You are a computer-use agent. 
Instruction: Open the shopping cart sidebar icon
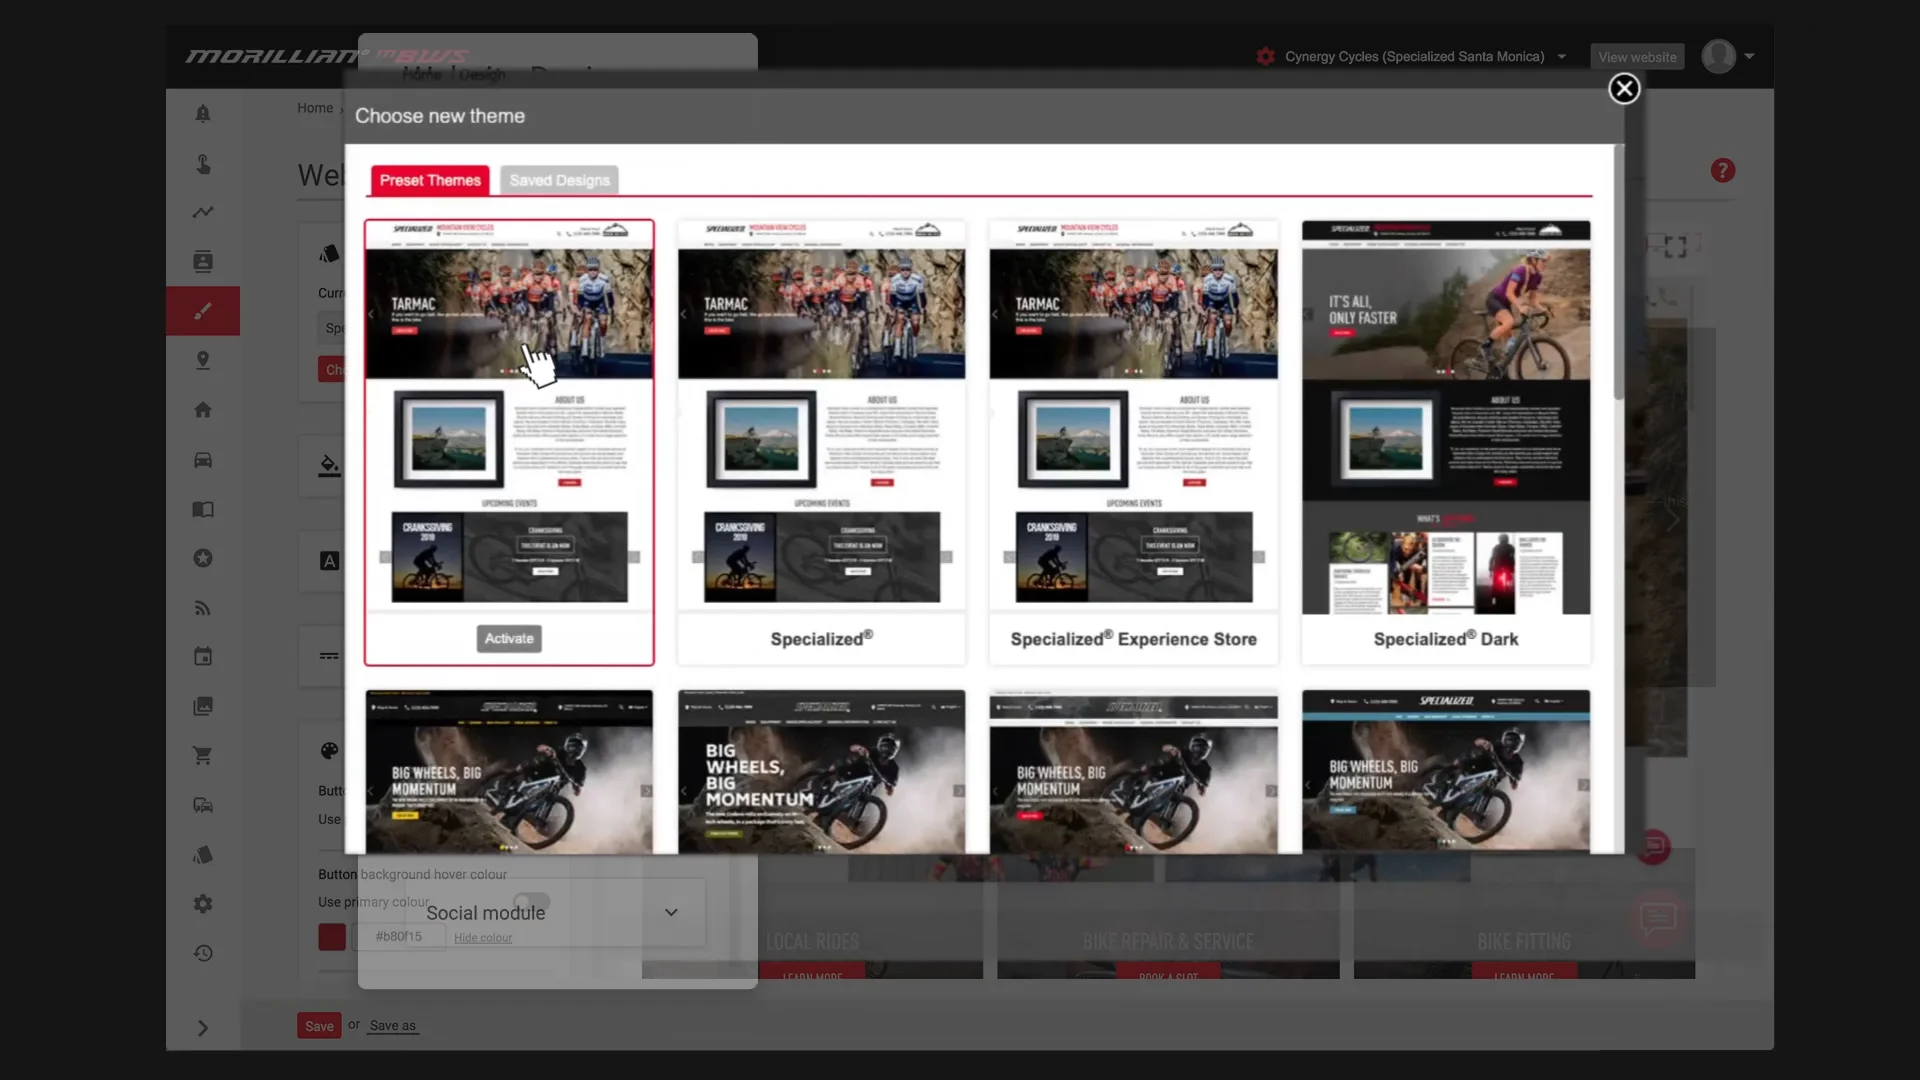(x=203, y=756)
